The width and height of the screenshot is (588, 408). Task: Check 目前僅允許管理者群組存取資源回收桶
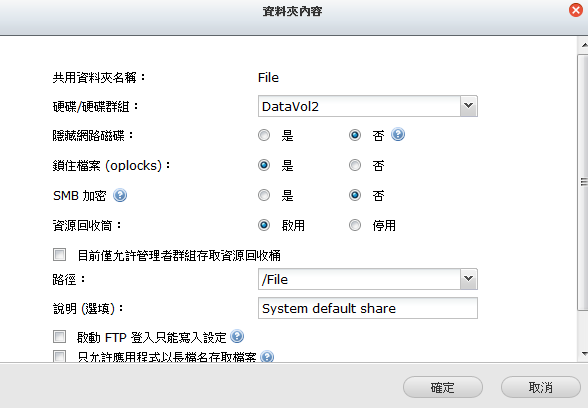59,254
